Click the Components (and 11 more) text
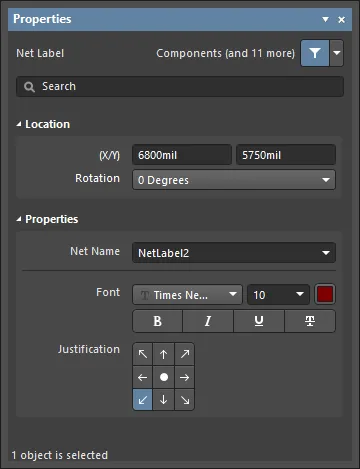This screenshot has width=360, height=469. pyautogui.click(x=226, y=53)
